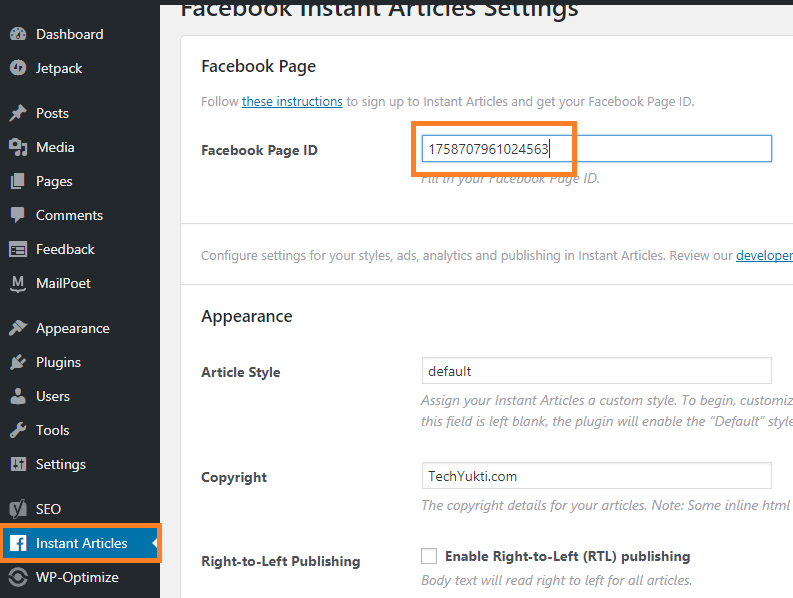The image size is (793, 598).
Task: Select Instant Articles menu item
Action: pos(80,543)
